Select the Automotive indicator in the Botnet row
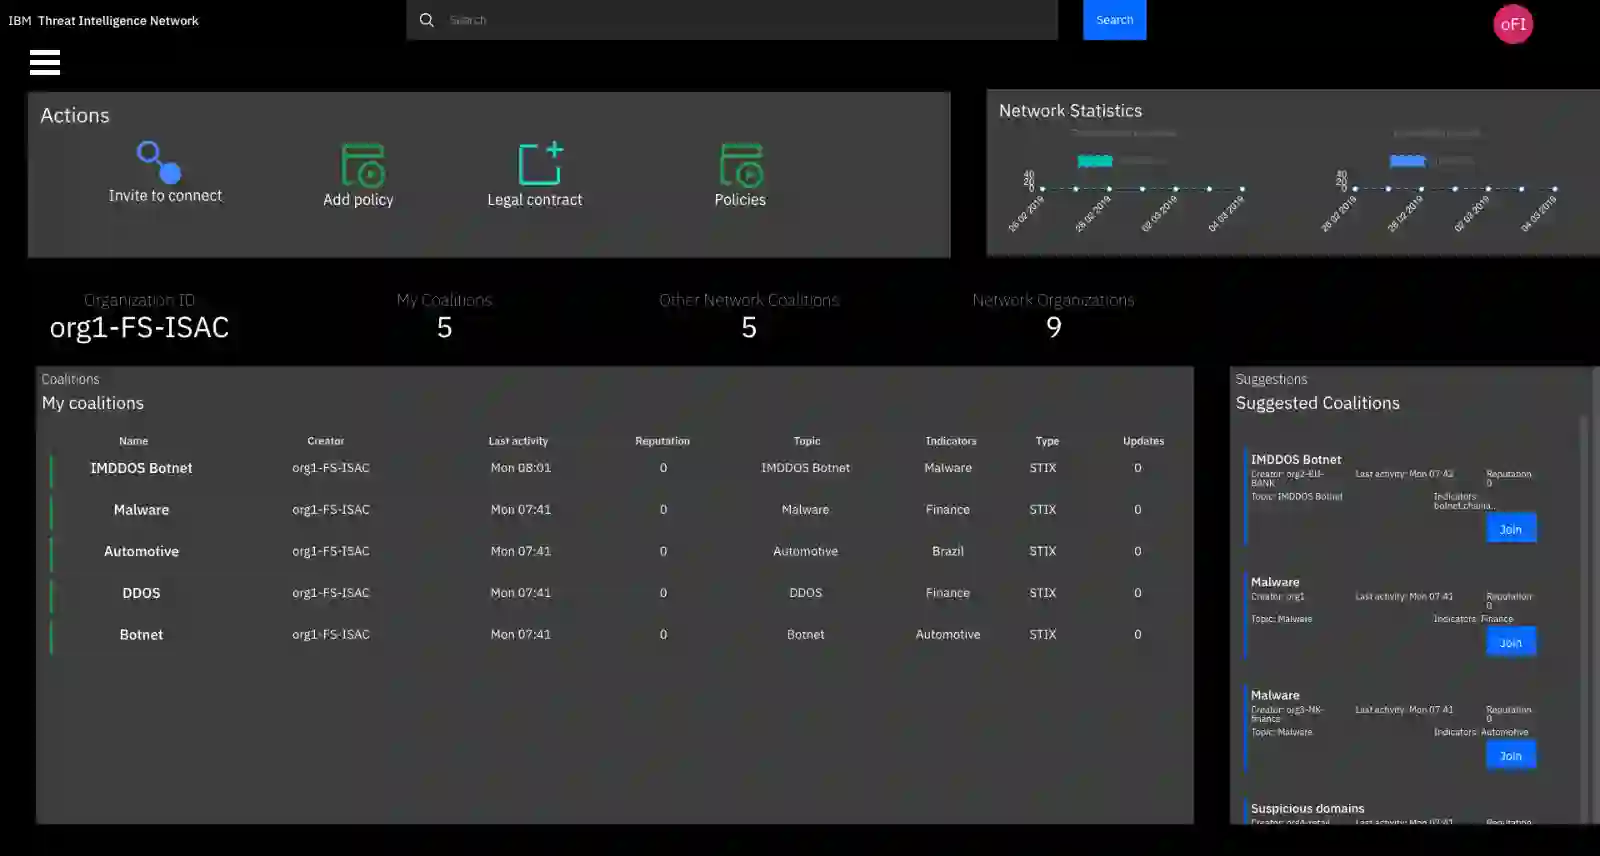The image size is (1600, 856). [948, 635]
